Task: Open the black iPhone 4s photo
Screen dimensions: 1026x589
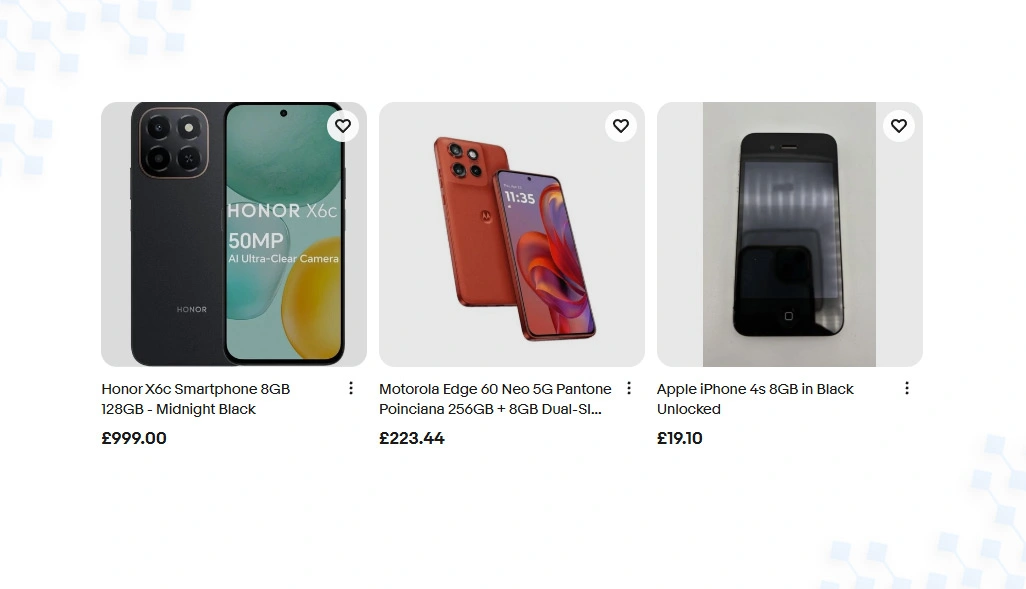Action: click(x=790, y=234)
